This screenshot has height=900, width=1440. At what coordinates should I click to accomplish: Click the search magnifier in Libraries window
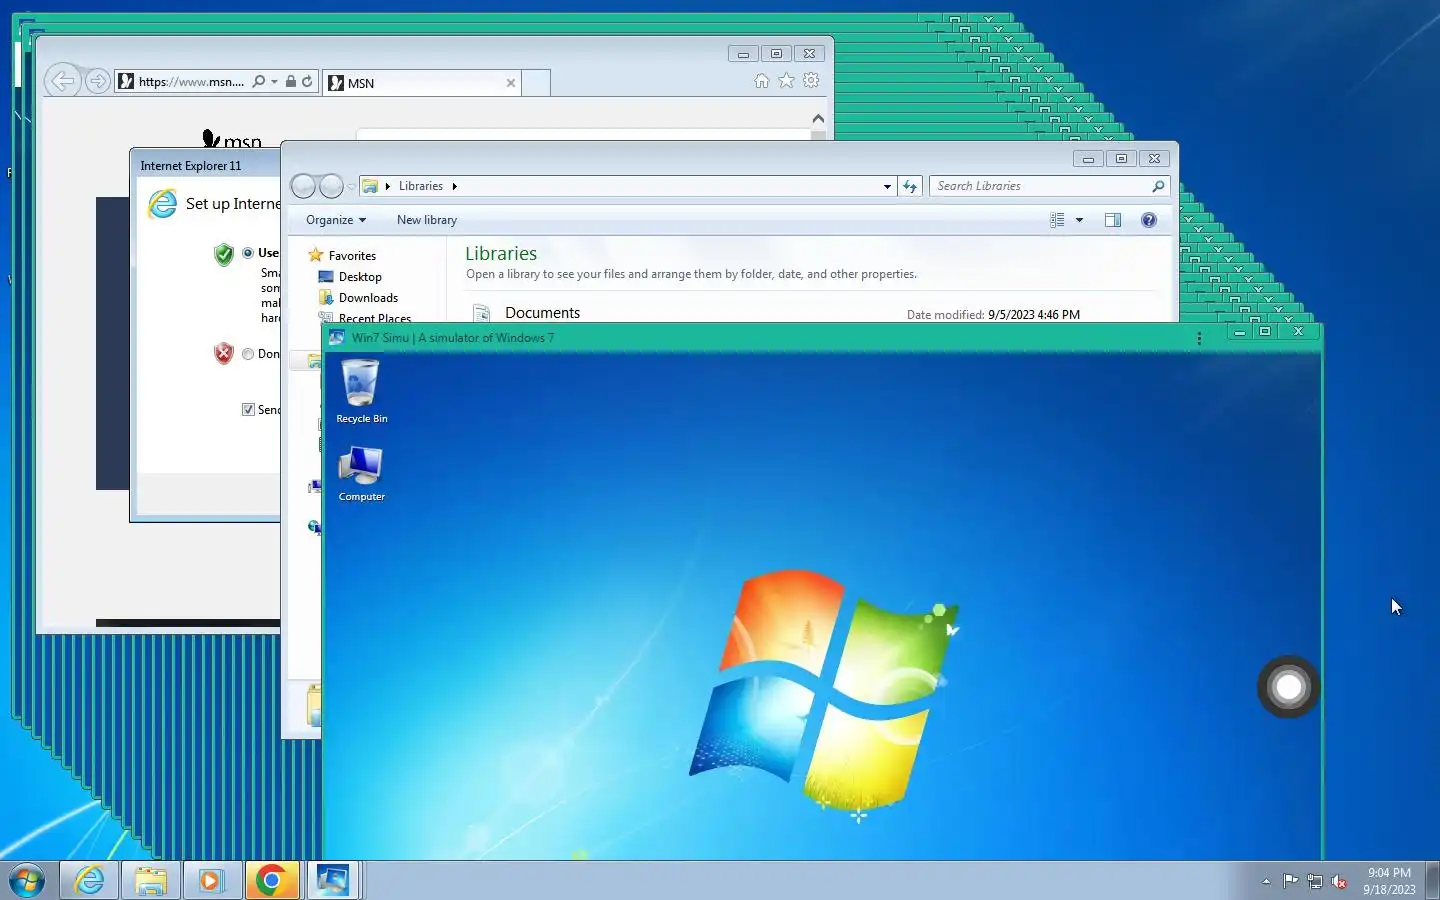pos(1158,186)
